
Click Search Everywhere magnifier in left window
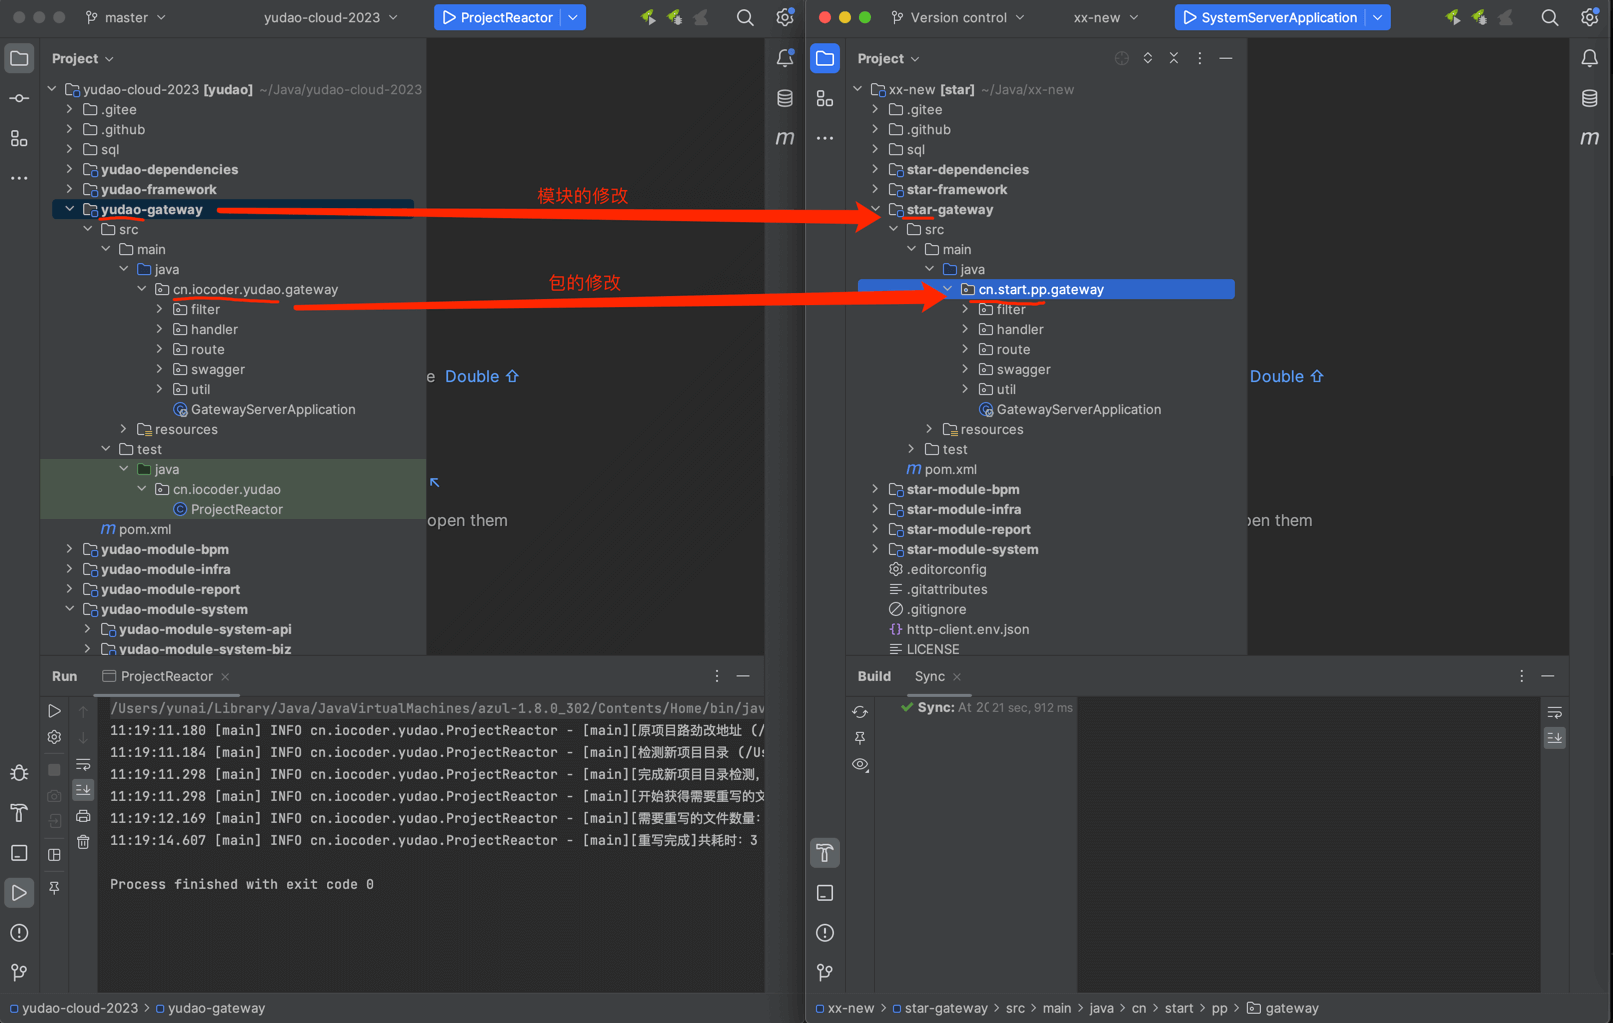click(745, 17)
